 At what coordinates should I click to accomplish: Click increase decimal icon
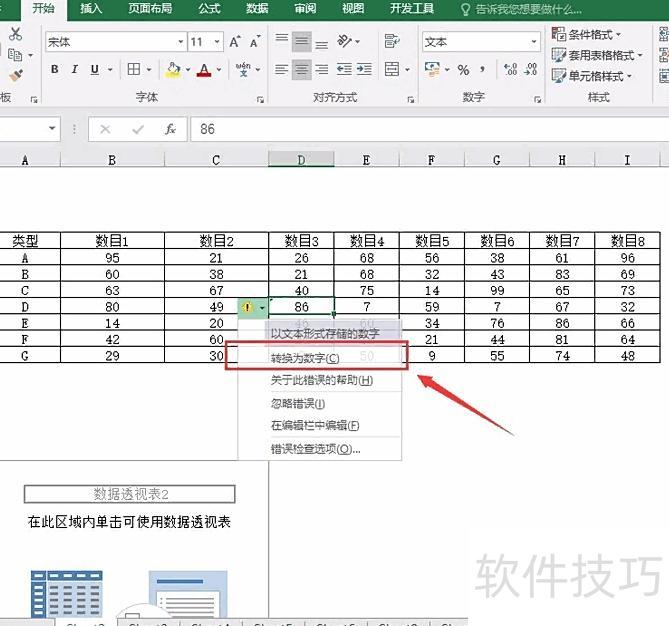click(510, 69)
